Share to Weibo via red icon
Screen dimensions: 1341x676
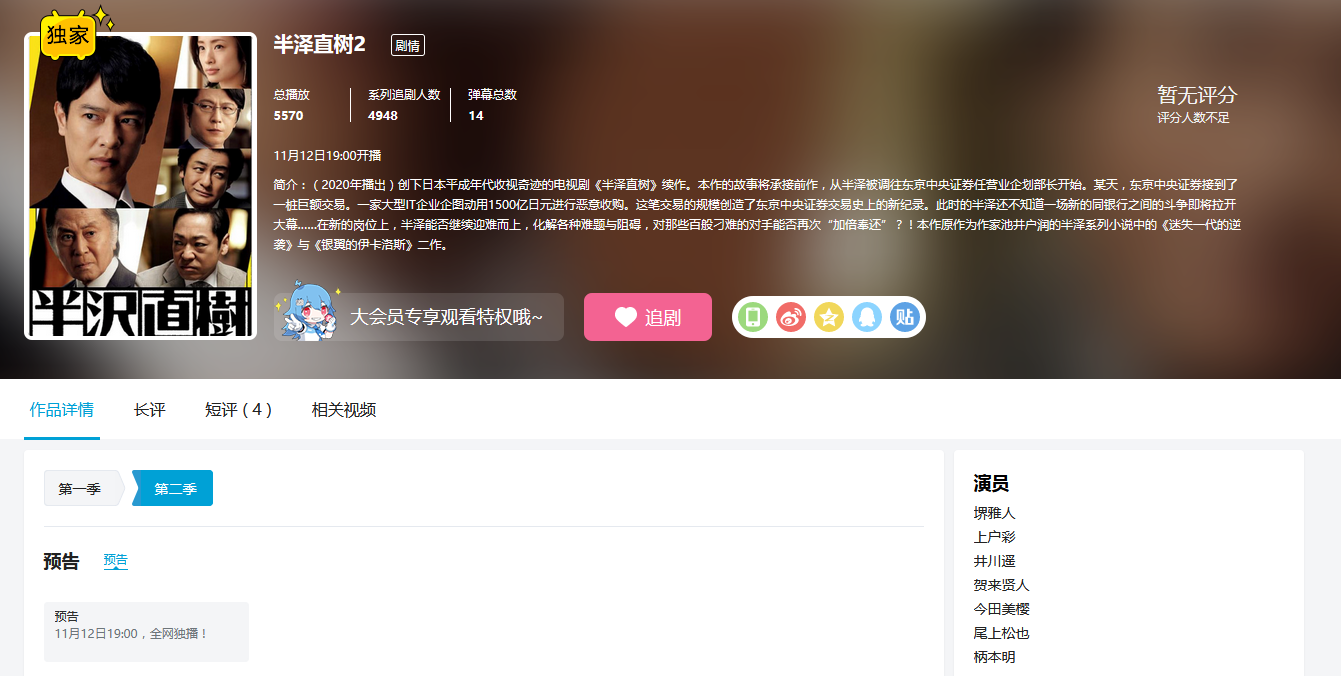tap(791, 317)
